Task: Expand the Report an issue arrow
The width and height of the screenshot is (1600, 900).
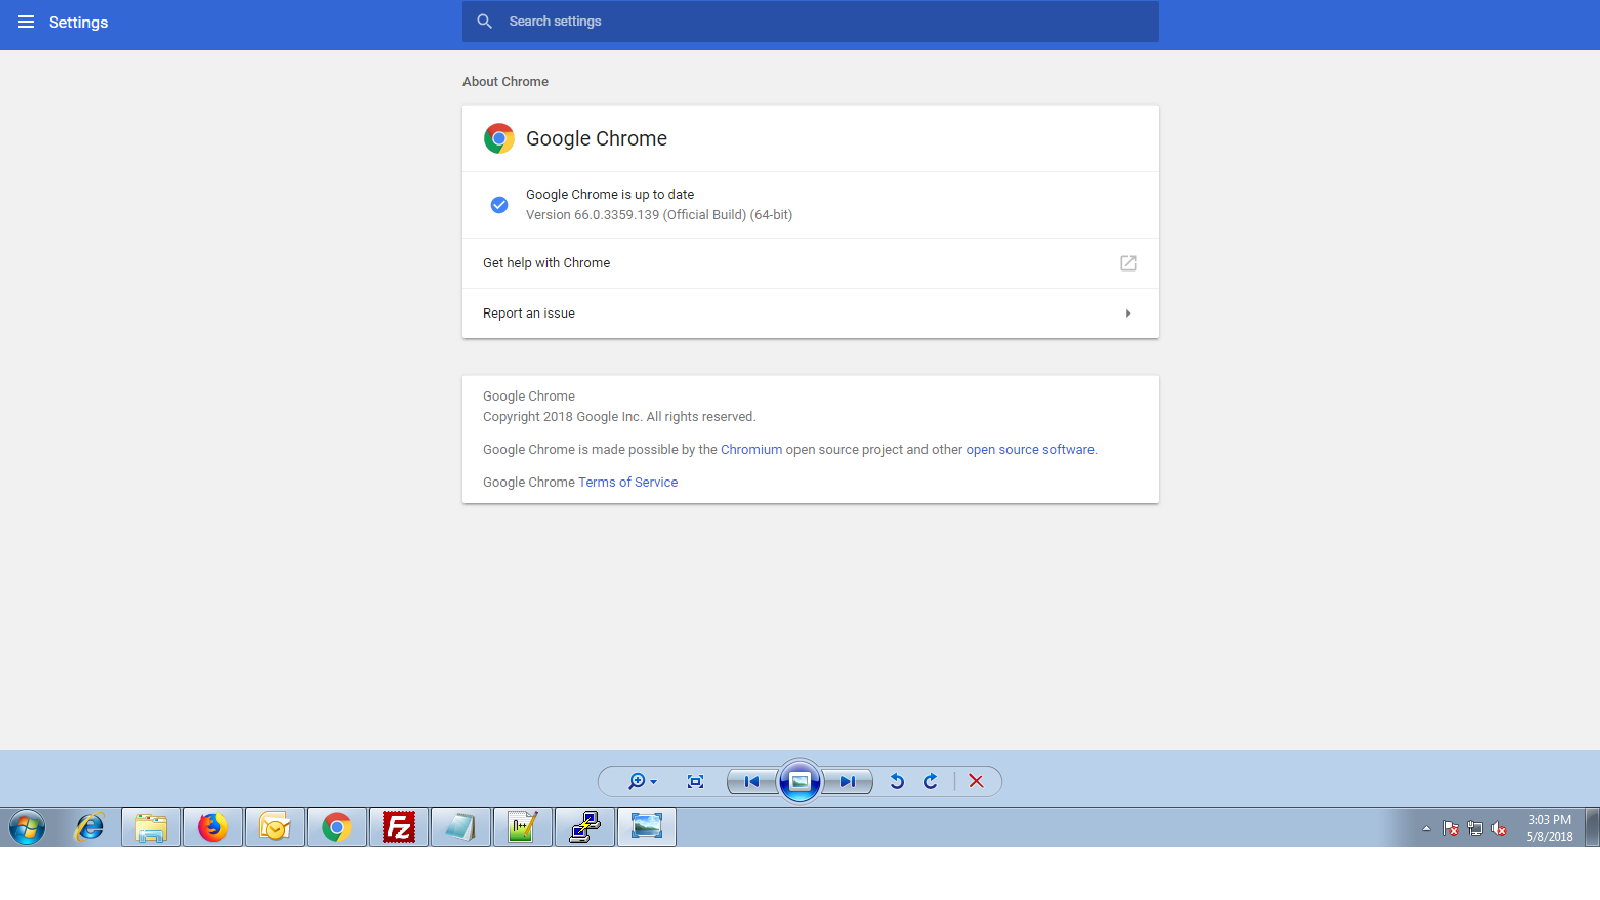Action: (1128, 314)
